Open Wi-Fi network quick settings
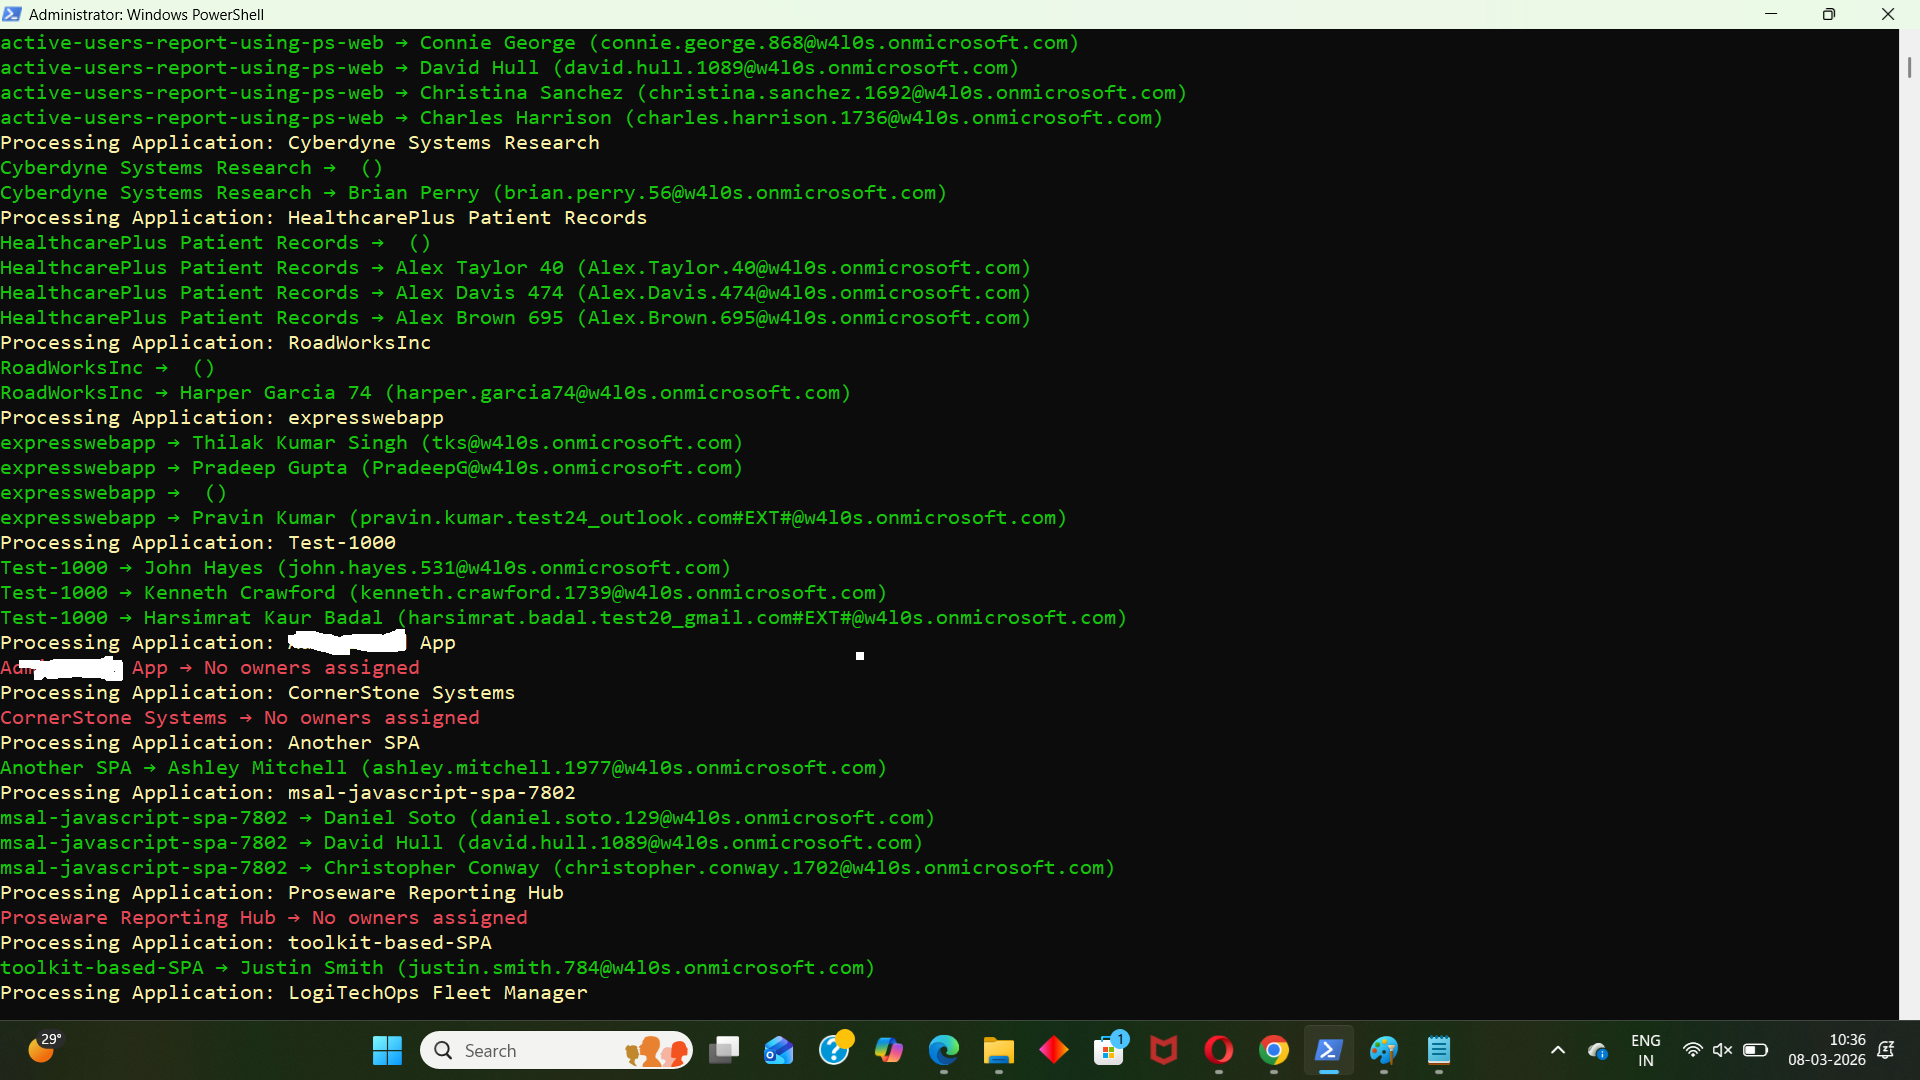This screenshot has width=1920, height=1080. point(1692,1050)
